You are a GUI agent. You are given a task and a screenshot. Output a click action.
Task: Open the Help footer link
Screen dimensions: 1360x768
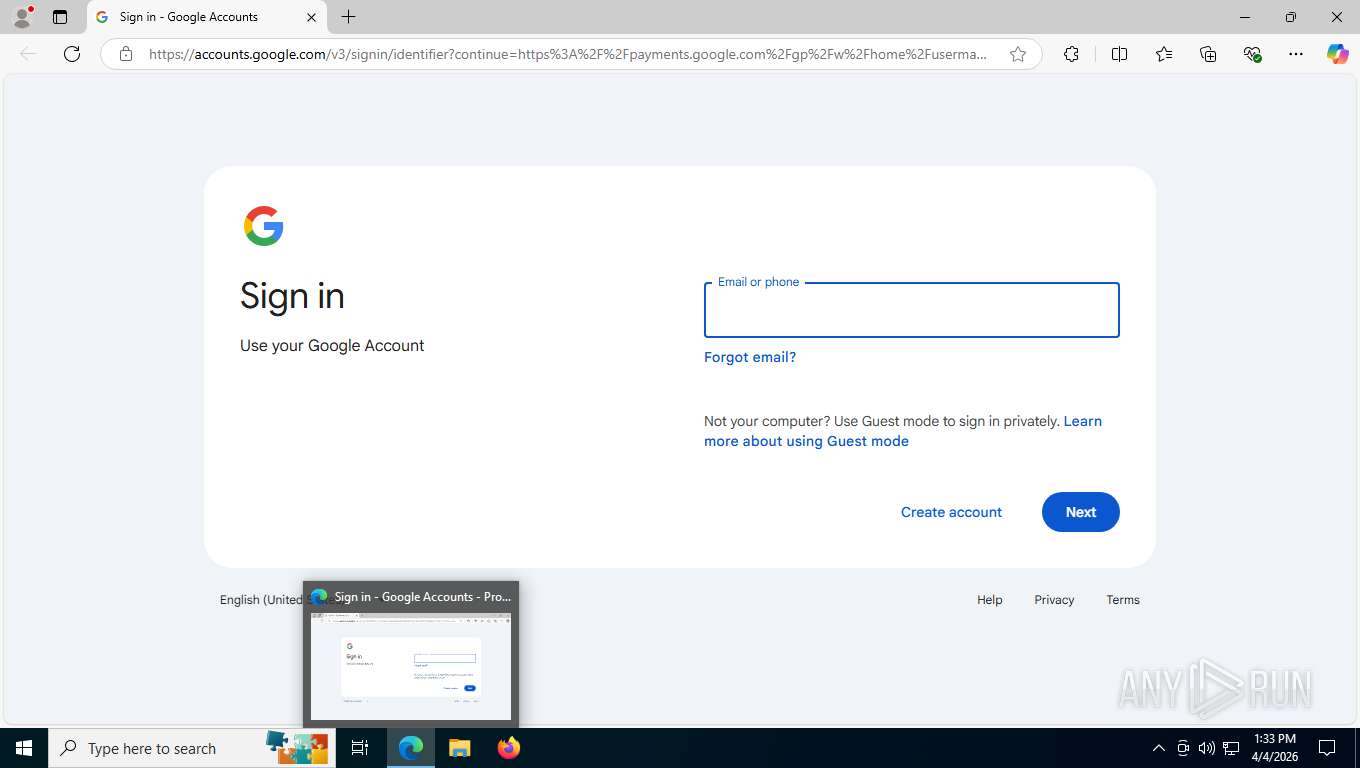pyautogui.click(x=990, y=600)
